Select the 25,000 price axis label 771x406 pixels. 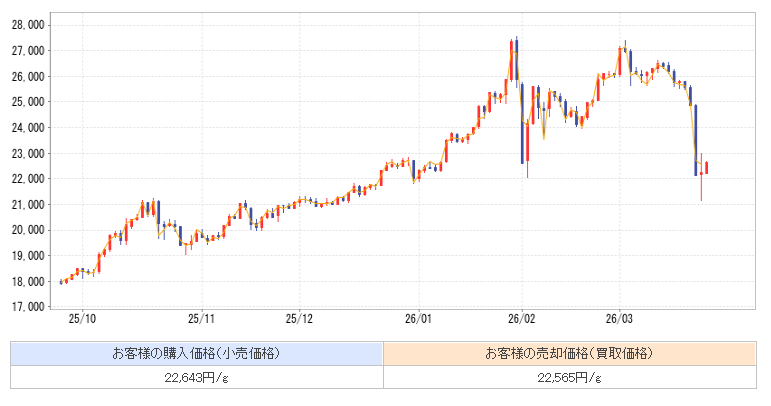[26, 101]
